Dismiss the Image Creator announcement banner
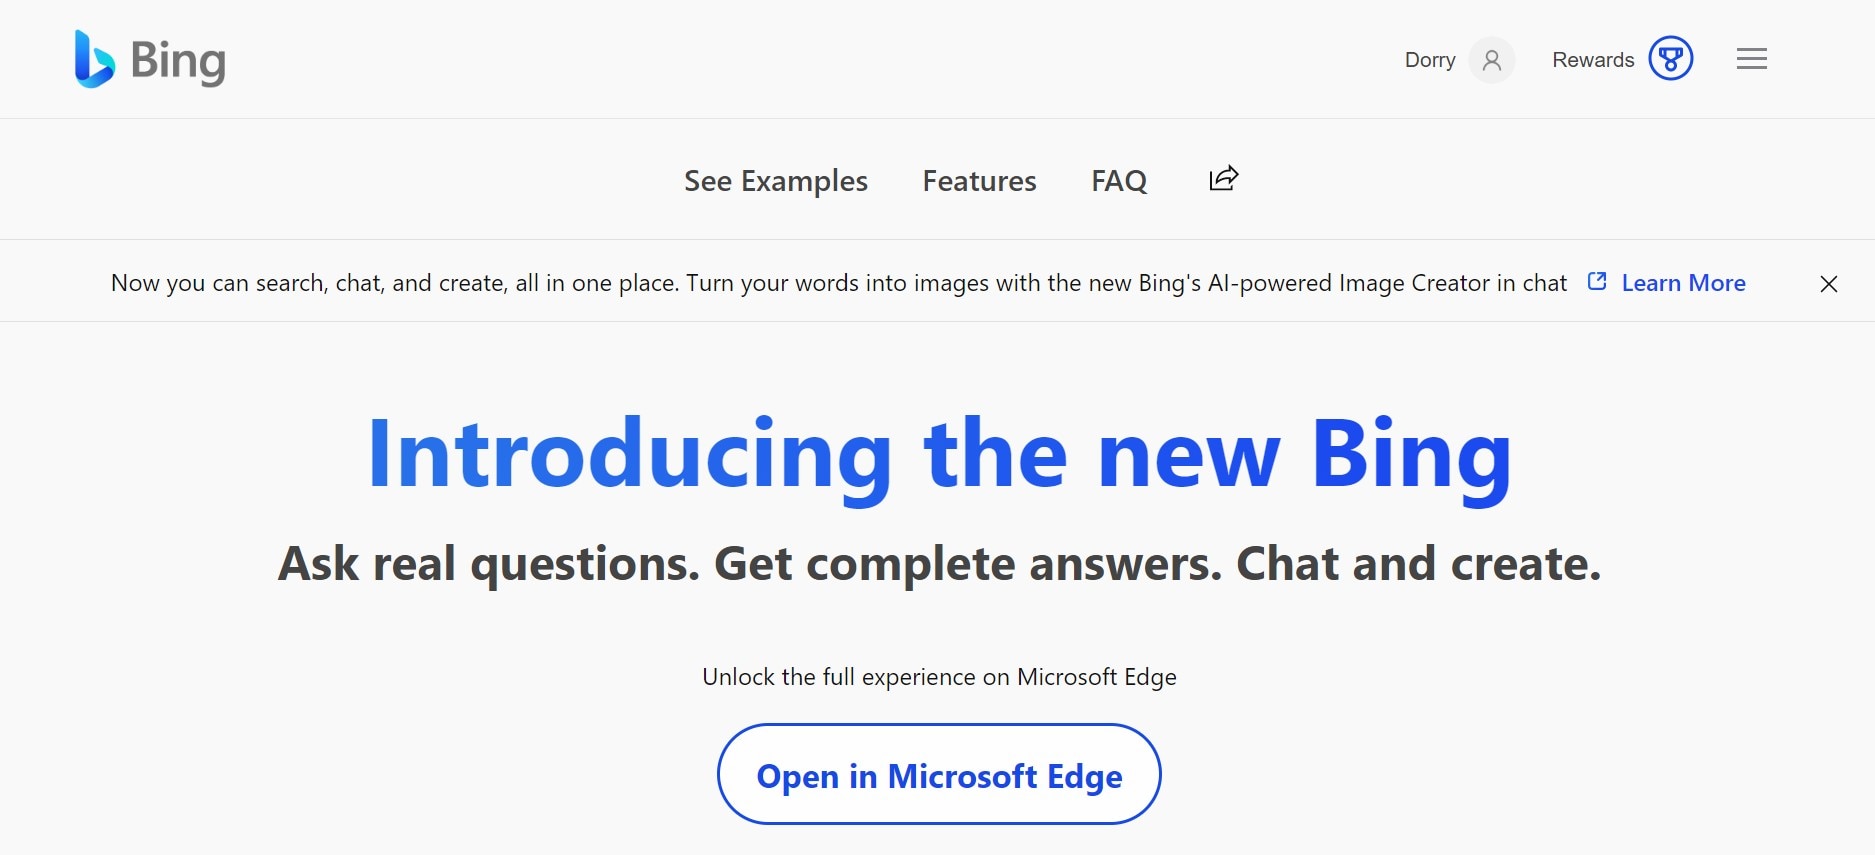Screen dimensions: 1875x855 1828,284
